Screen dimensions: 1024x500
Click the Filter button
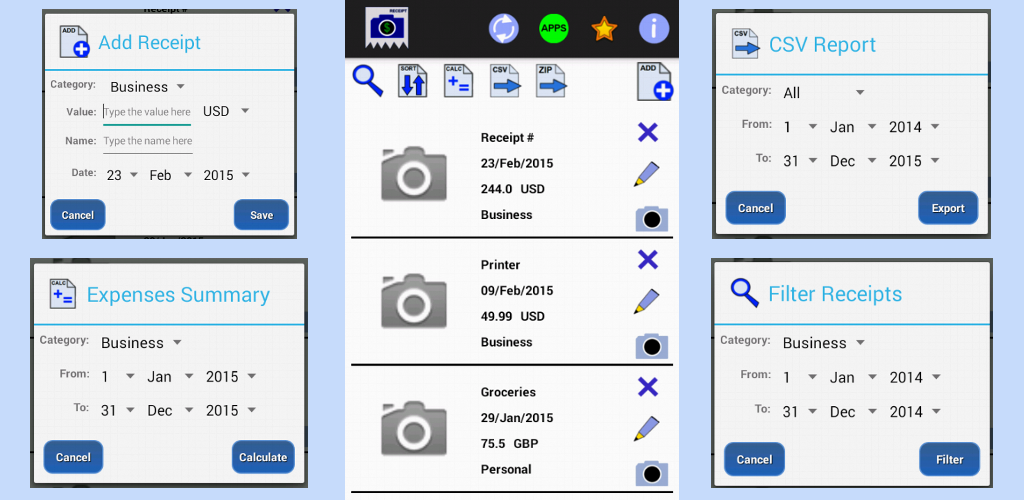(950, 460)
